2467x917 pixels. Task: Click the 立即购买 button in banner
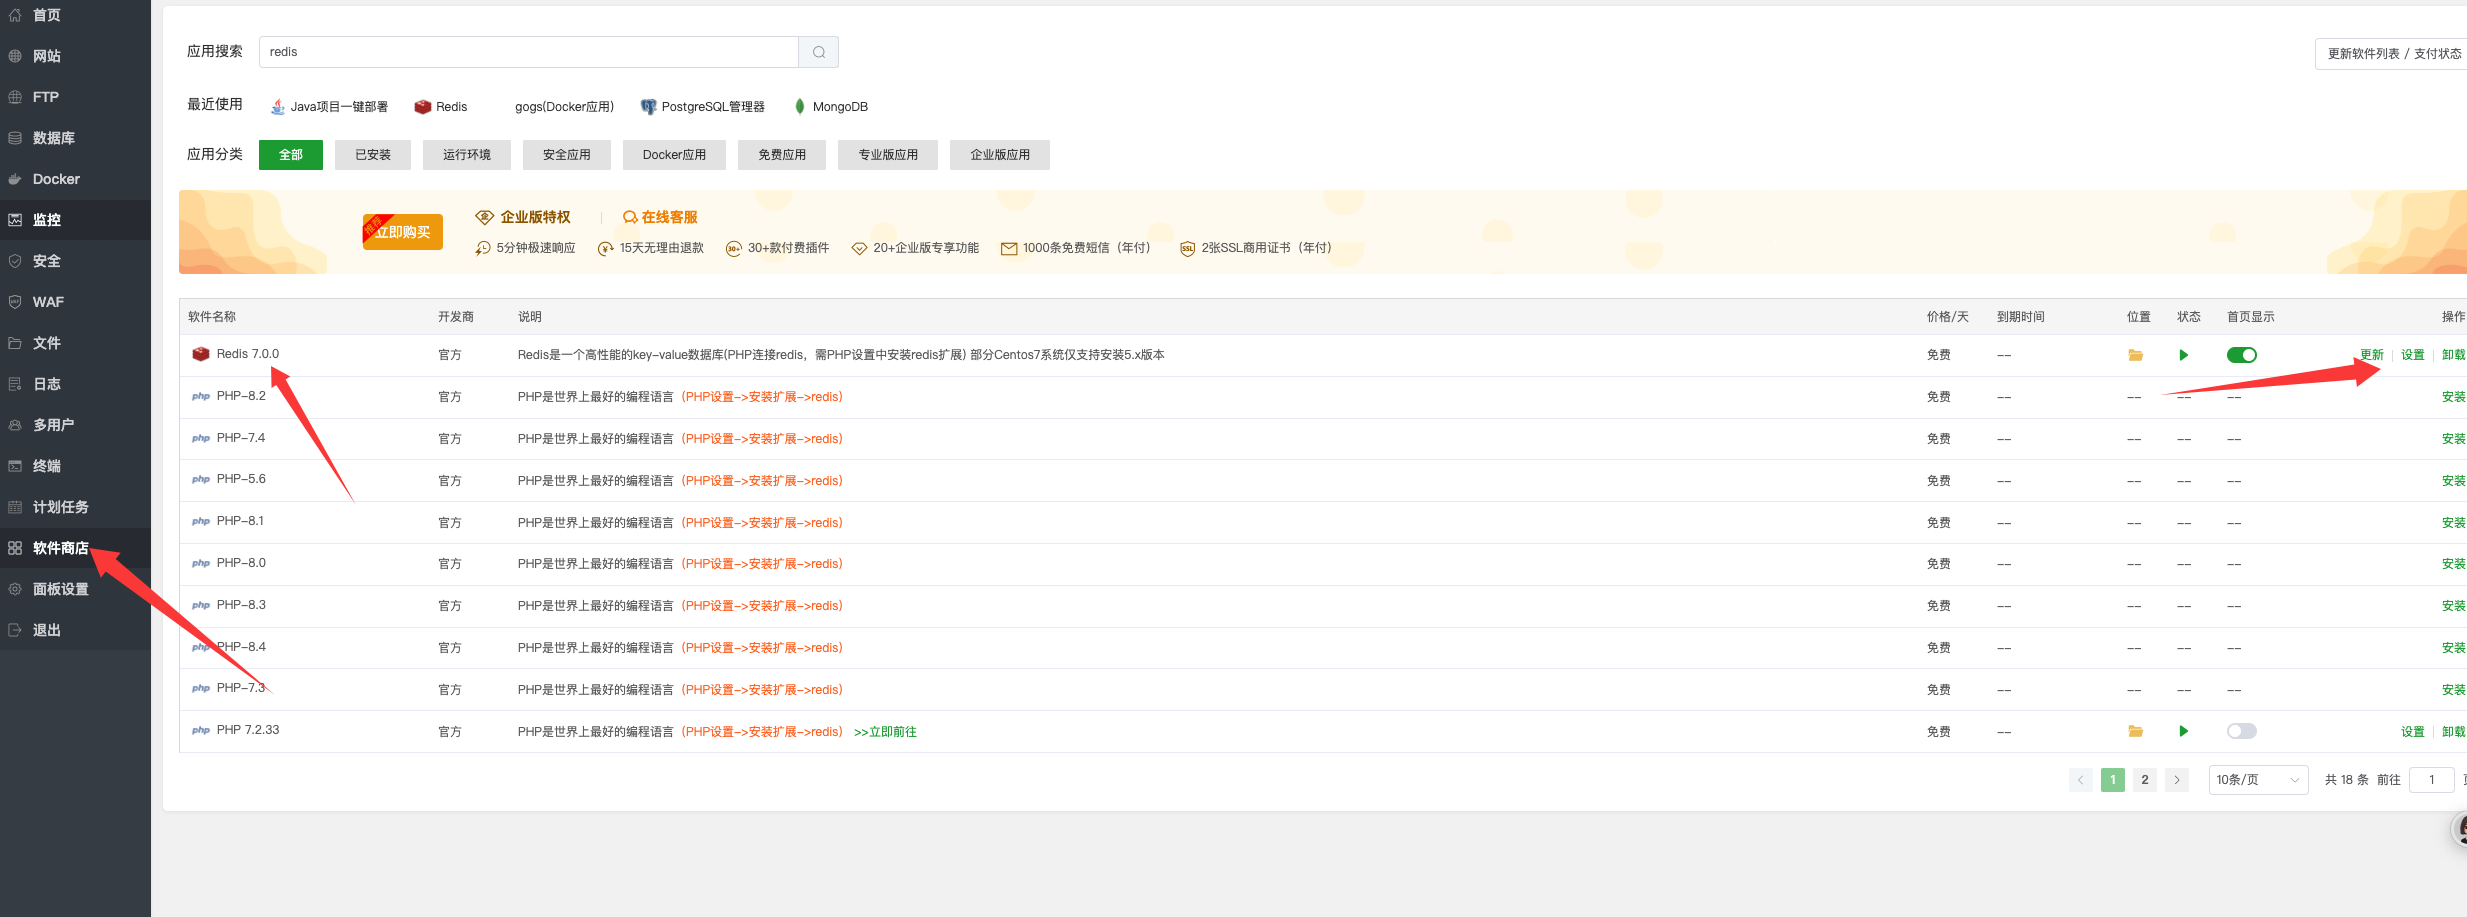click(x=403, y=232)
